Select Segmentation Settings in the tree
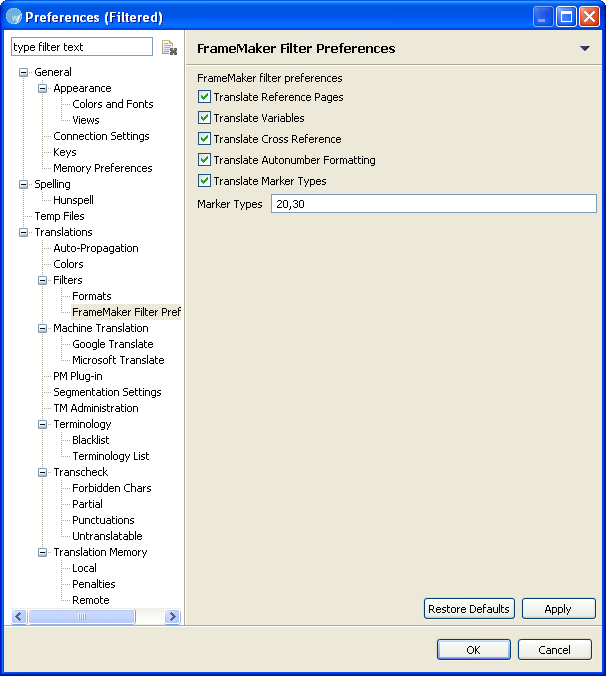The width and height of the screenshot is (606, 676). 107,392
